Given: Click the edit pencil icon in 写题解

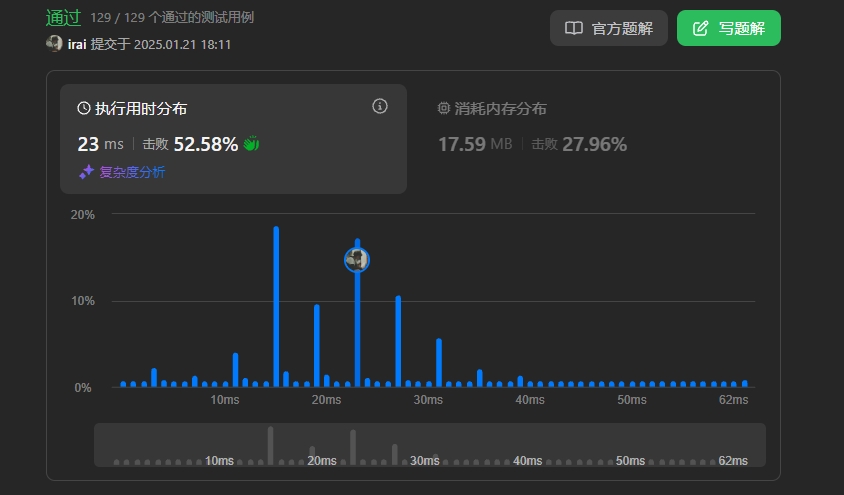Looking at the screenshot, I should [700, 28].
